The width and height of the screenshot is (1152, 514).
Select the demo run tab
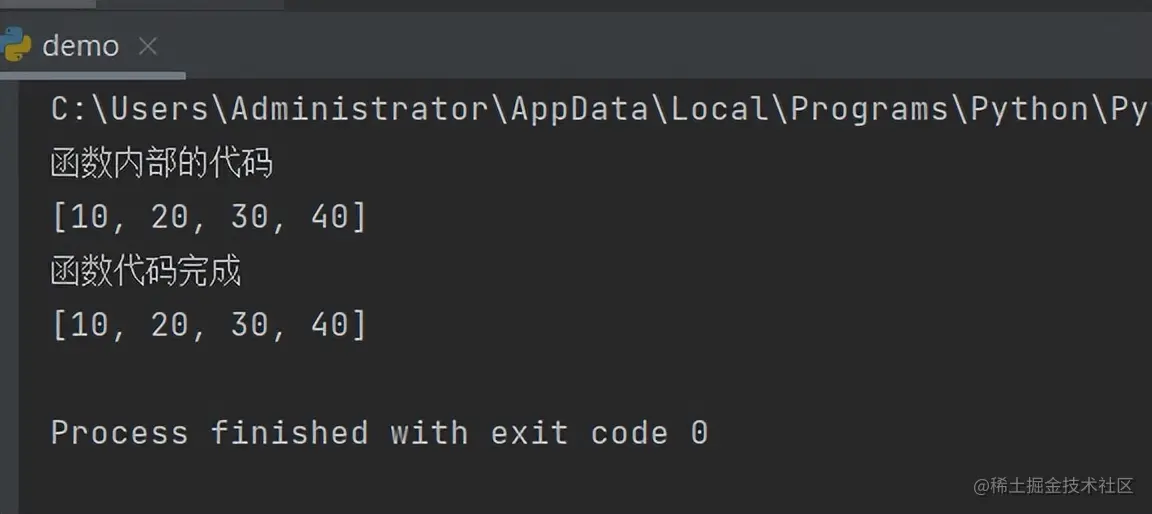(80, 46)
